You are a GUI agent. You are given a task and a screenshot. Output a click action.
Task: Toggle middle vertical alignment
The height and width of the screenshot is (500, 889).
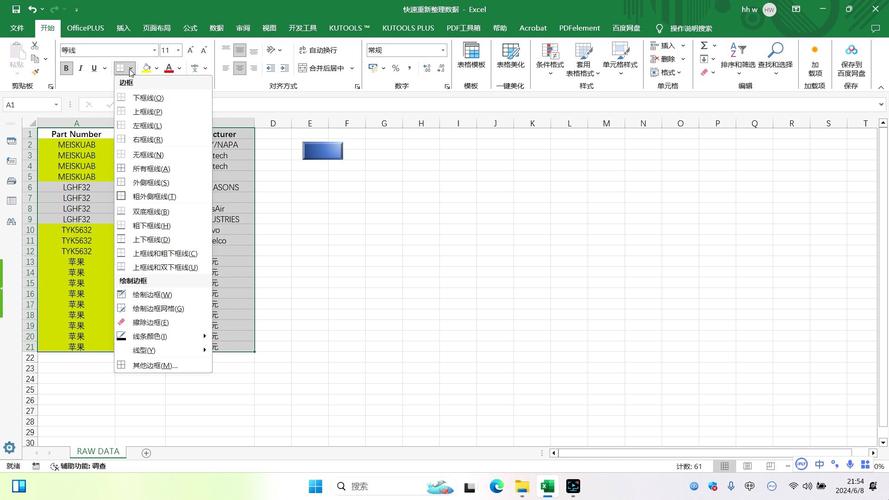240,50
